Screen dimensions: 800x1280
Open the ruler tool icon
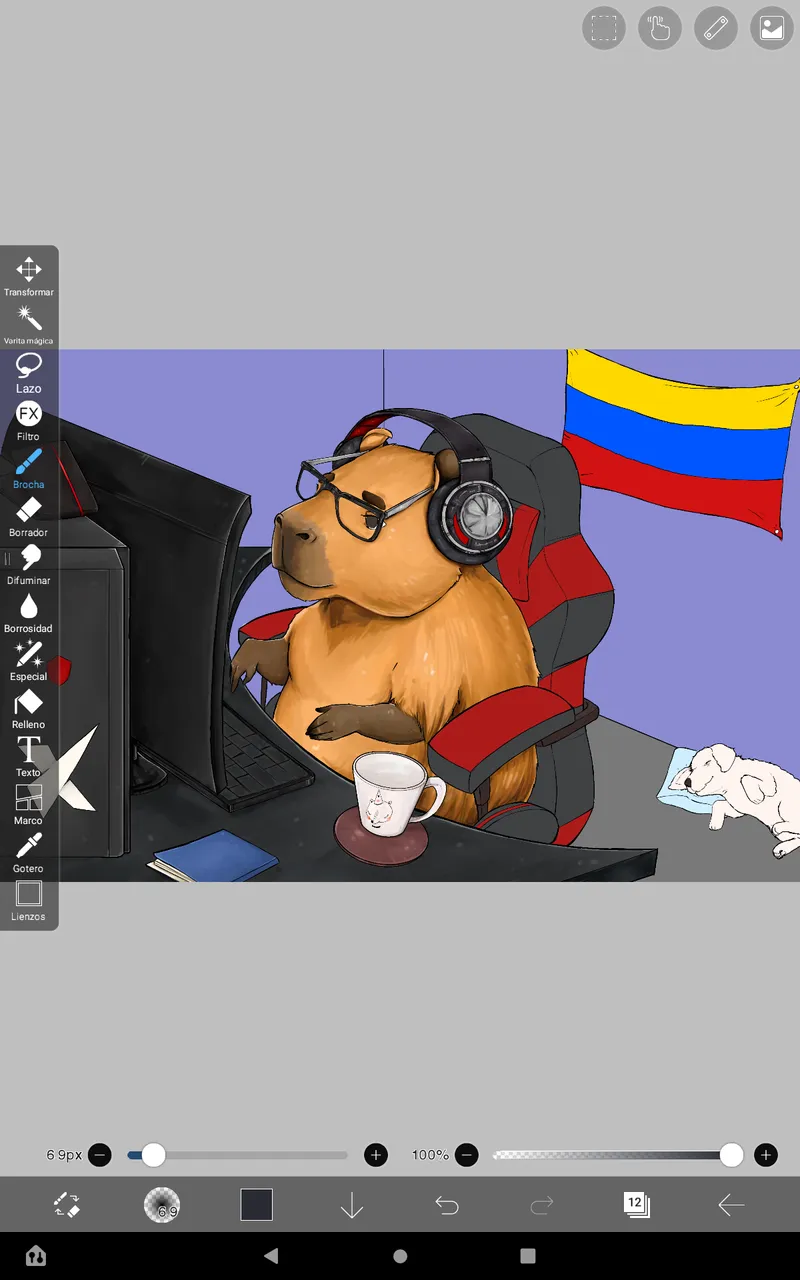[x=716, y=28]
